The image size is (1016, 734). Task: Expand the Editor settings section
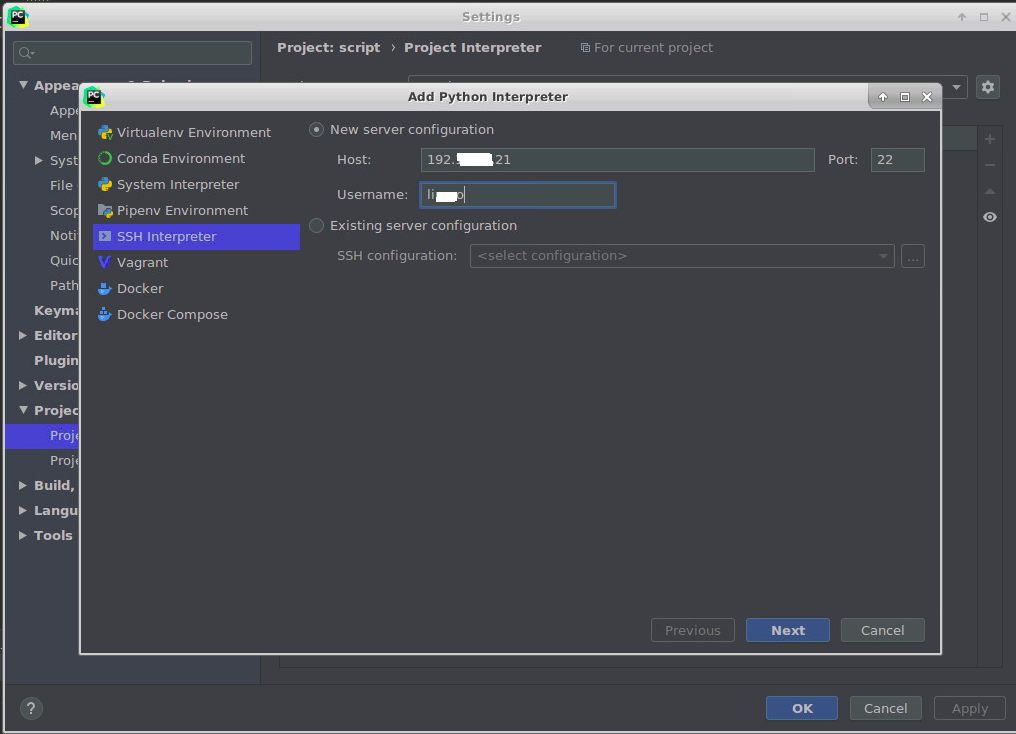(23, 335)
